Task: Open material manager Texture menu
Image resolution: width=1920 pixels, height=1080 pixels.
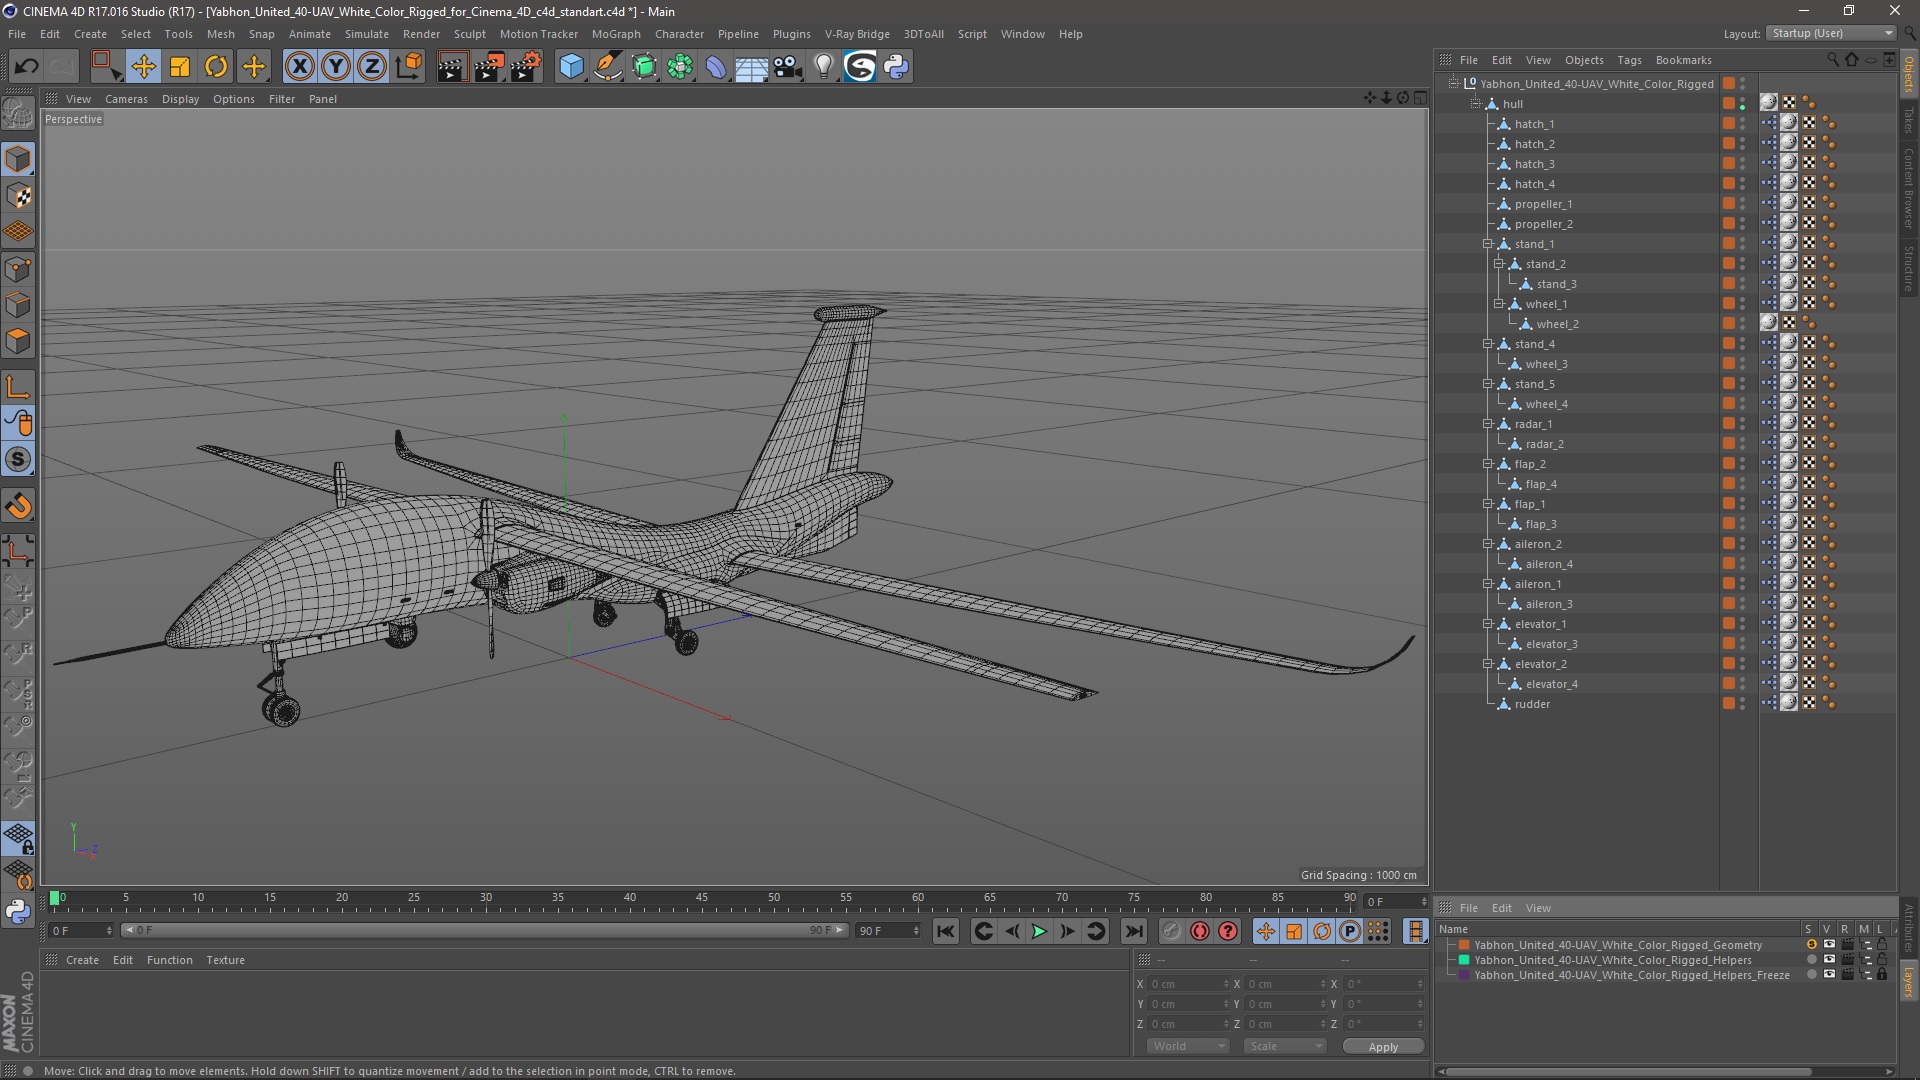Action: [225, 960]
